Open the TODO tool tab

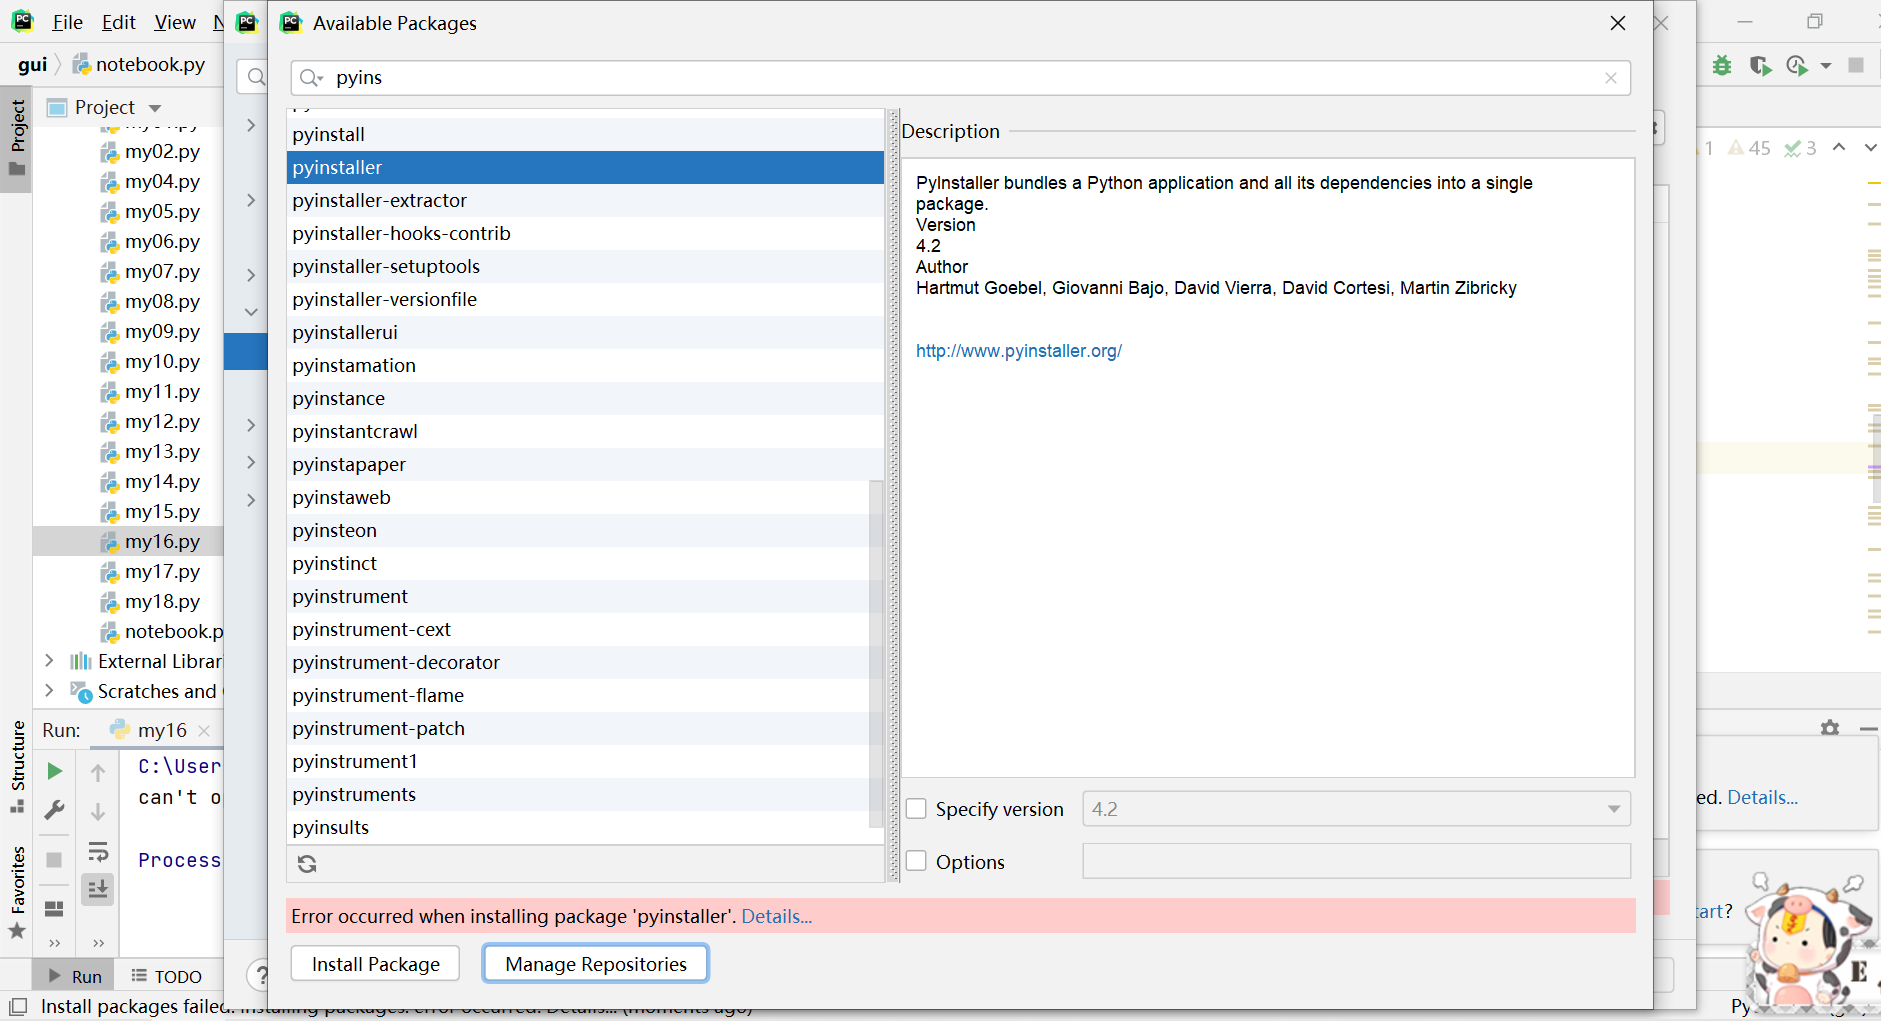[x=166, y=976]
